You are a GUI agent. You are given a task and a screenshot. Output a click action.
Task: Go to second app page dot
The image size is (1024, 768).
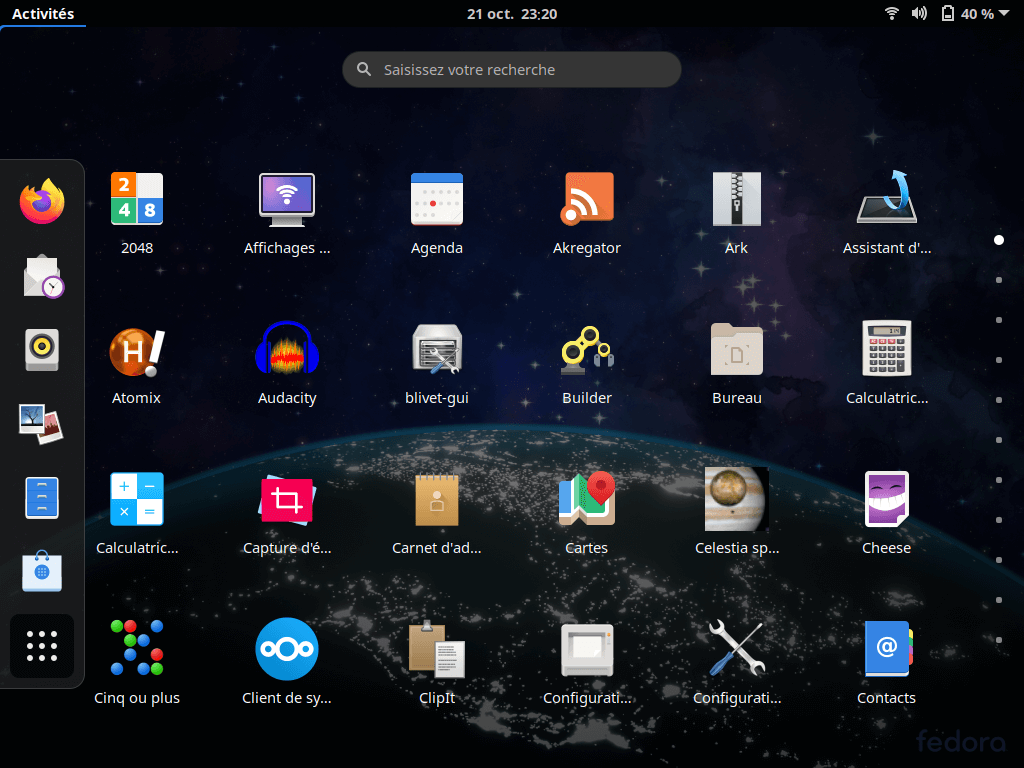[999, 280]
